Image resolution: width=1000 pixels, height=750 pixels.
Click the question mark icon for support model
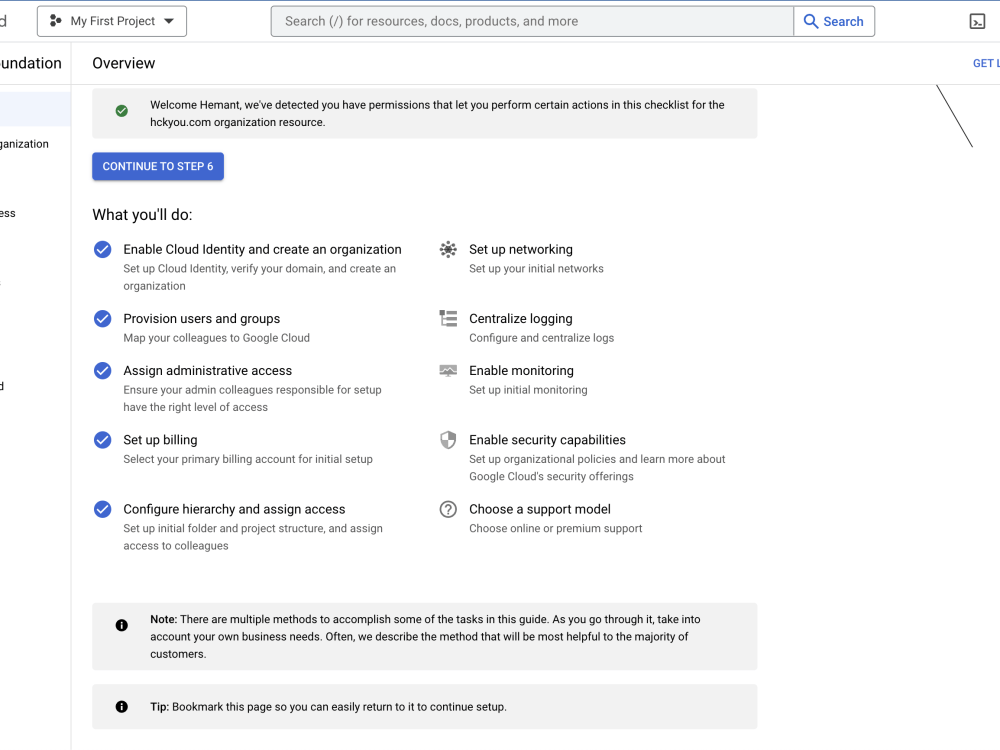coord(447,509)
